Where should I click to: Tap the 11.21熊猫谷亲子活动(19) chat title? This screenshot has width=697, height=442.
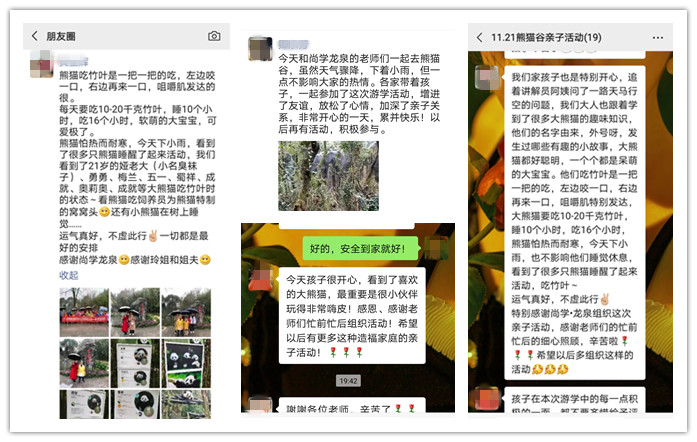click(545, 37)
